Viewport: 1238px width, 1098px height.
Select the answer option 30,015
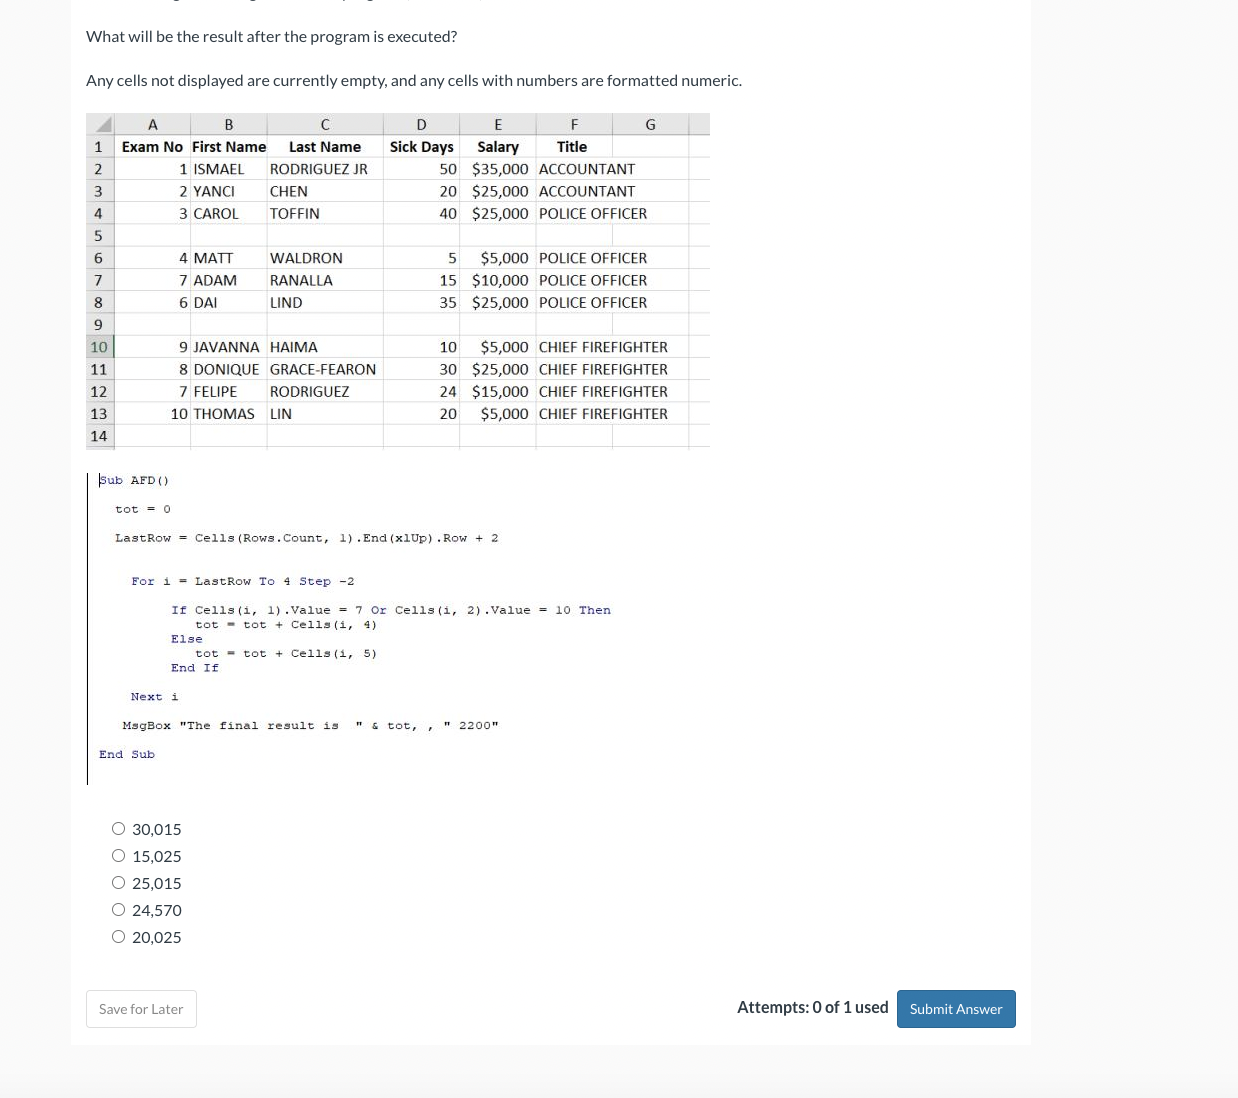point(118,828)
